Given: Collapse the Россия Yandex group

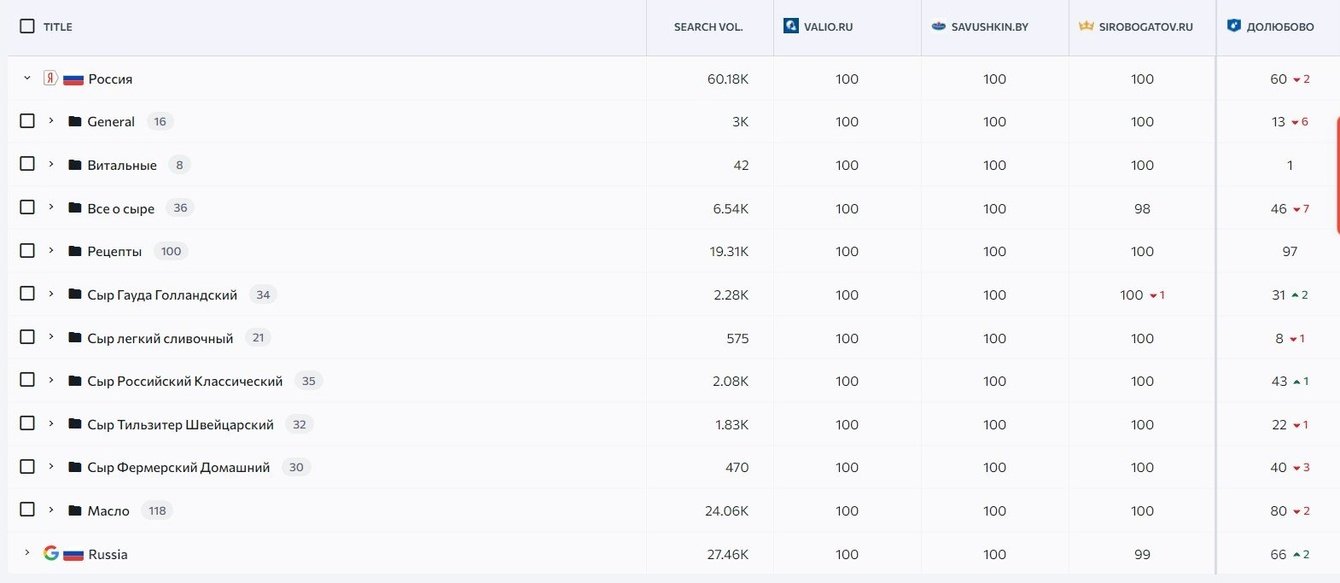Looking at the screenshot, I should tap(27, 78).
